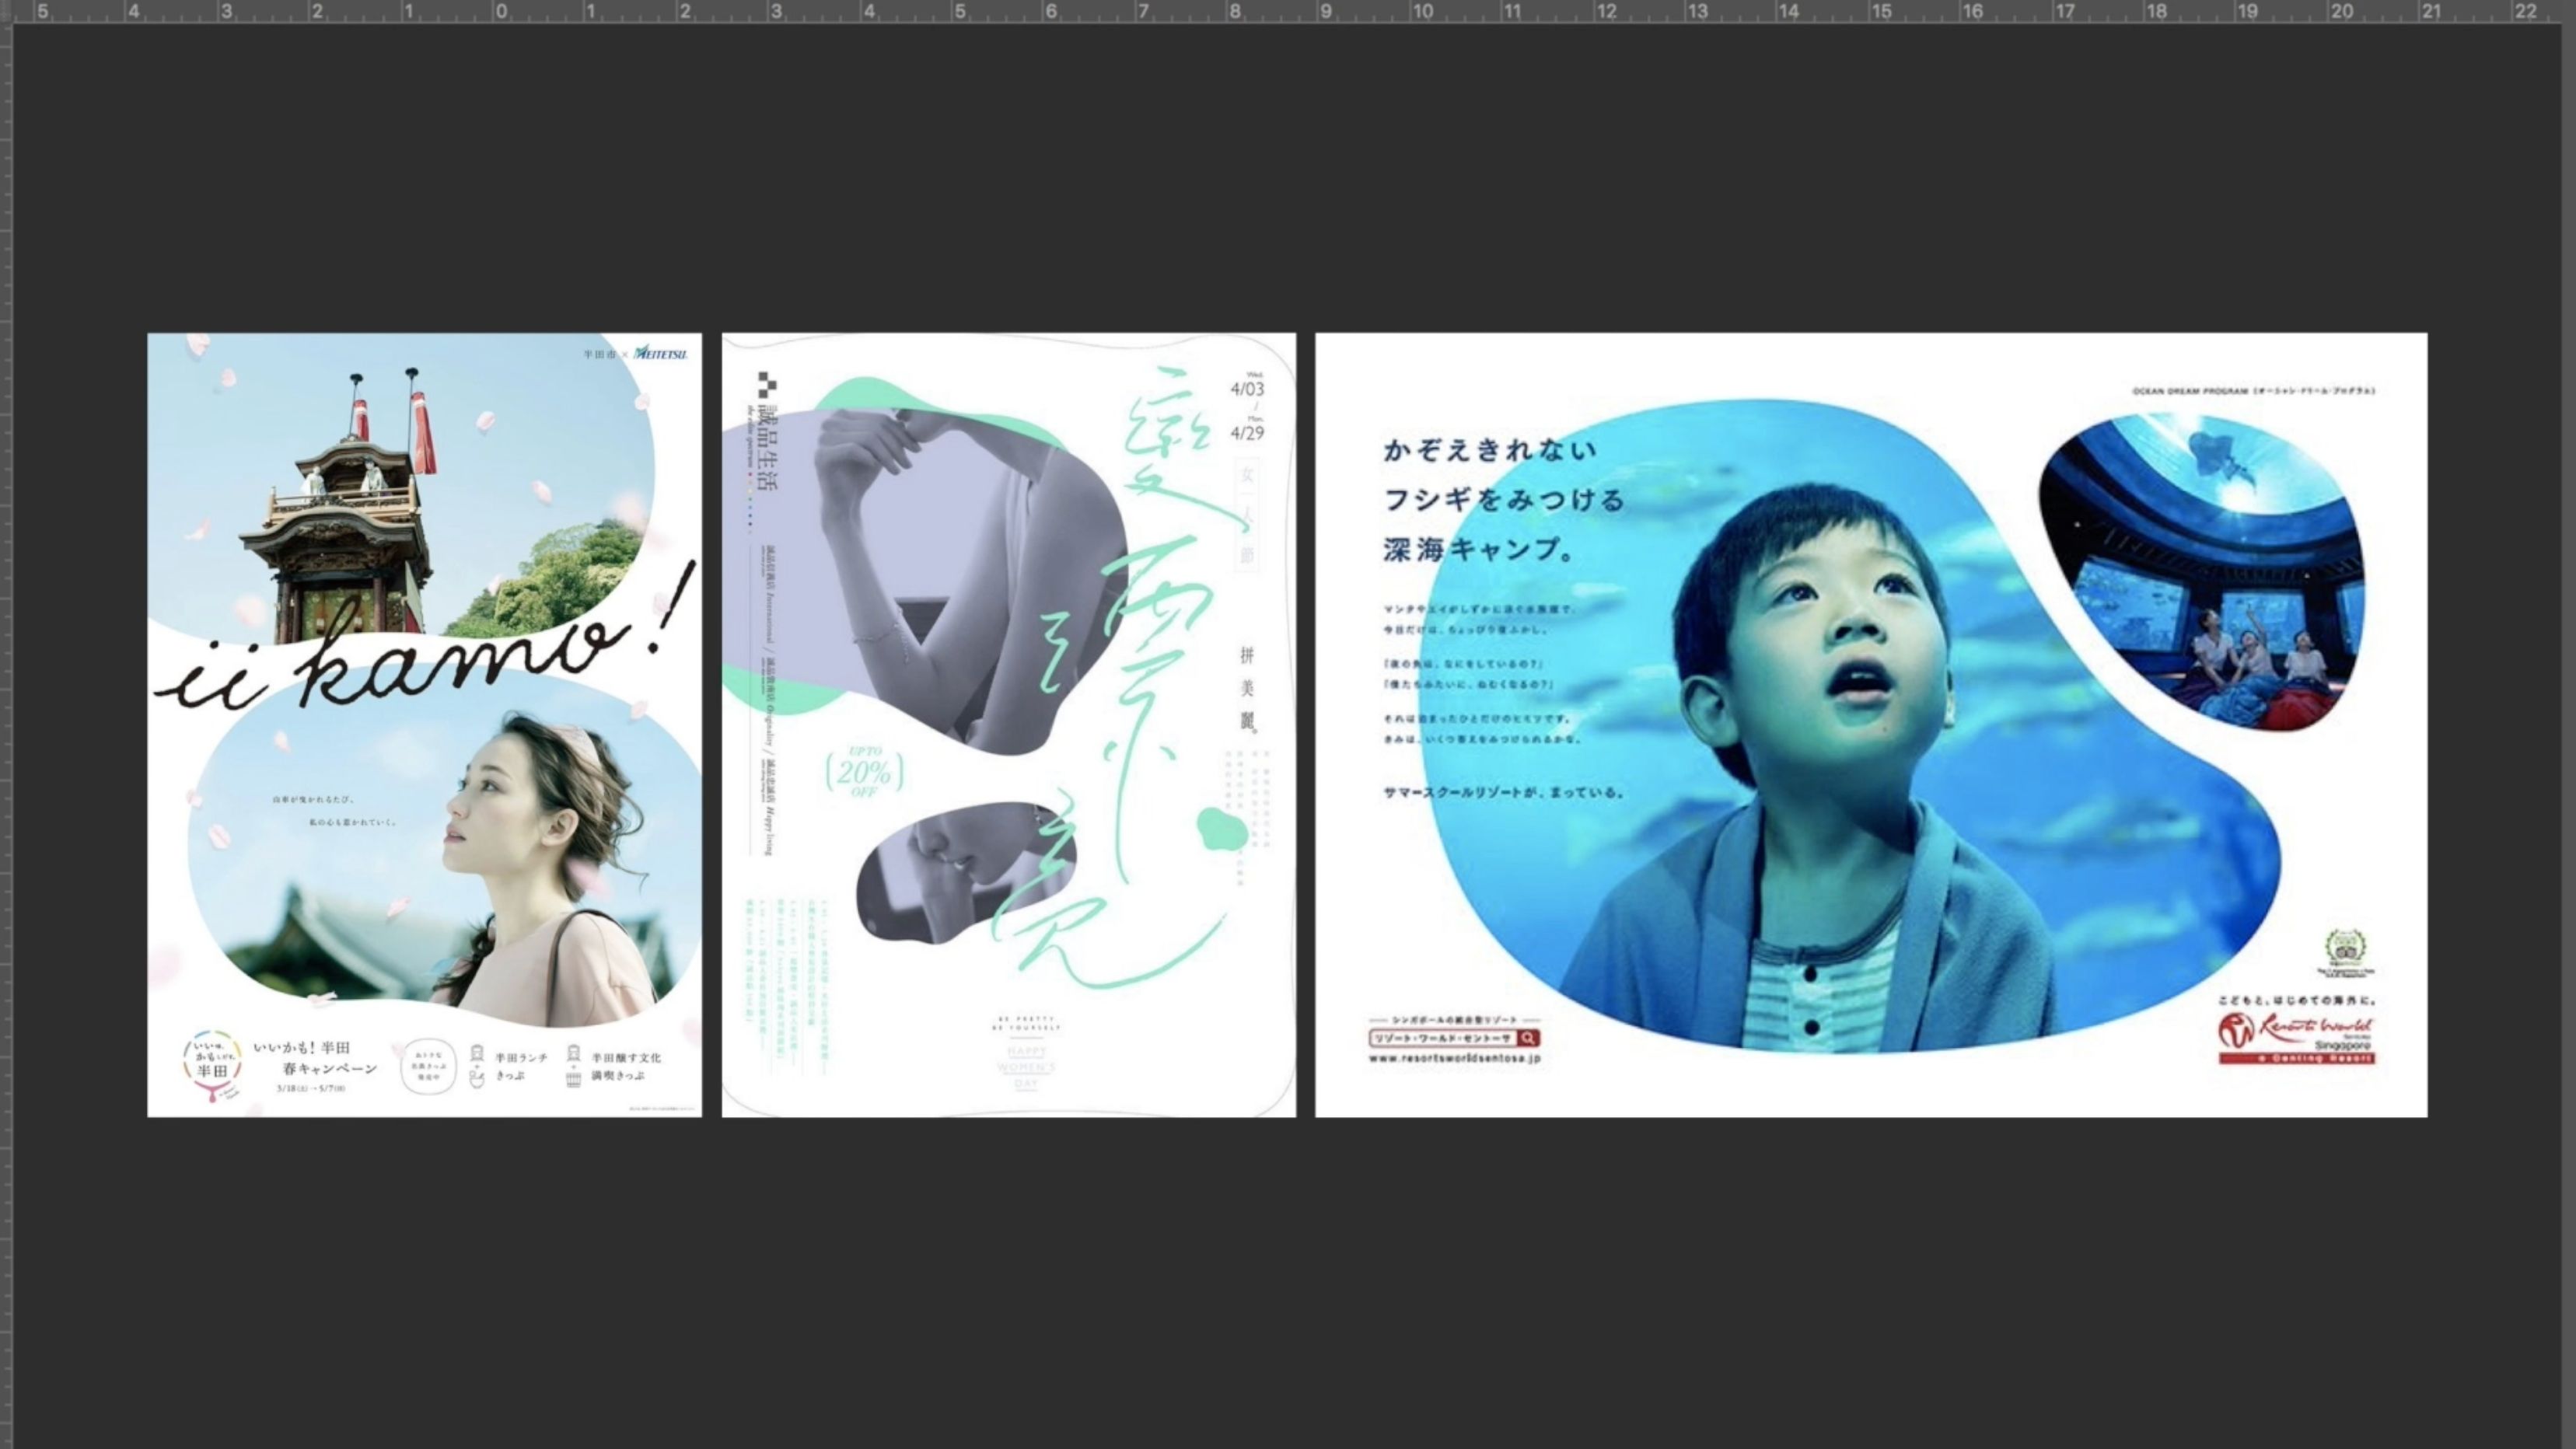The width and height of the screenshot is (2576, 1449).
Task: Select the Resorts World aquarium poster
Action: (x=1870, y=724)
